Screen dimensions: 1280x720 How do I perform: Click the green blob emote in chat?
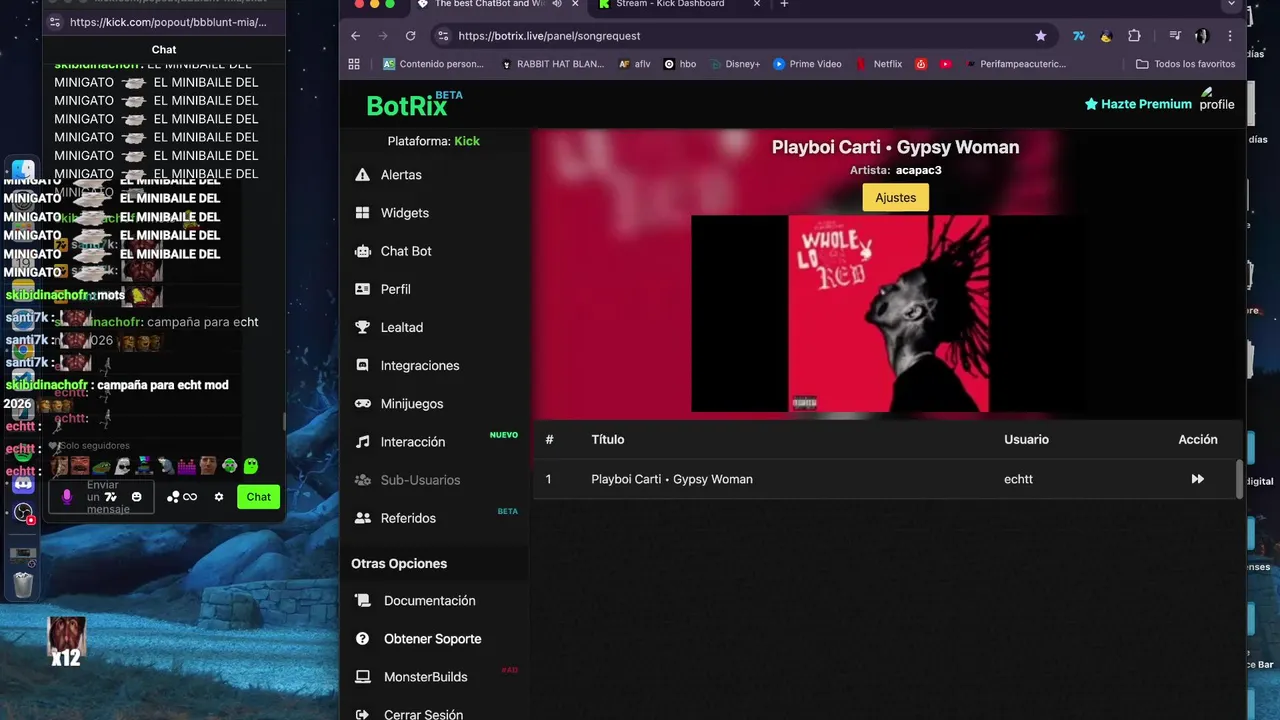point(251,466)
